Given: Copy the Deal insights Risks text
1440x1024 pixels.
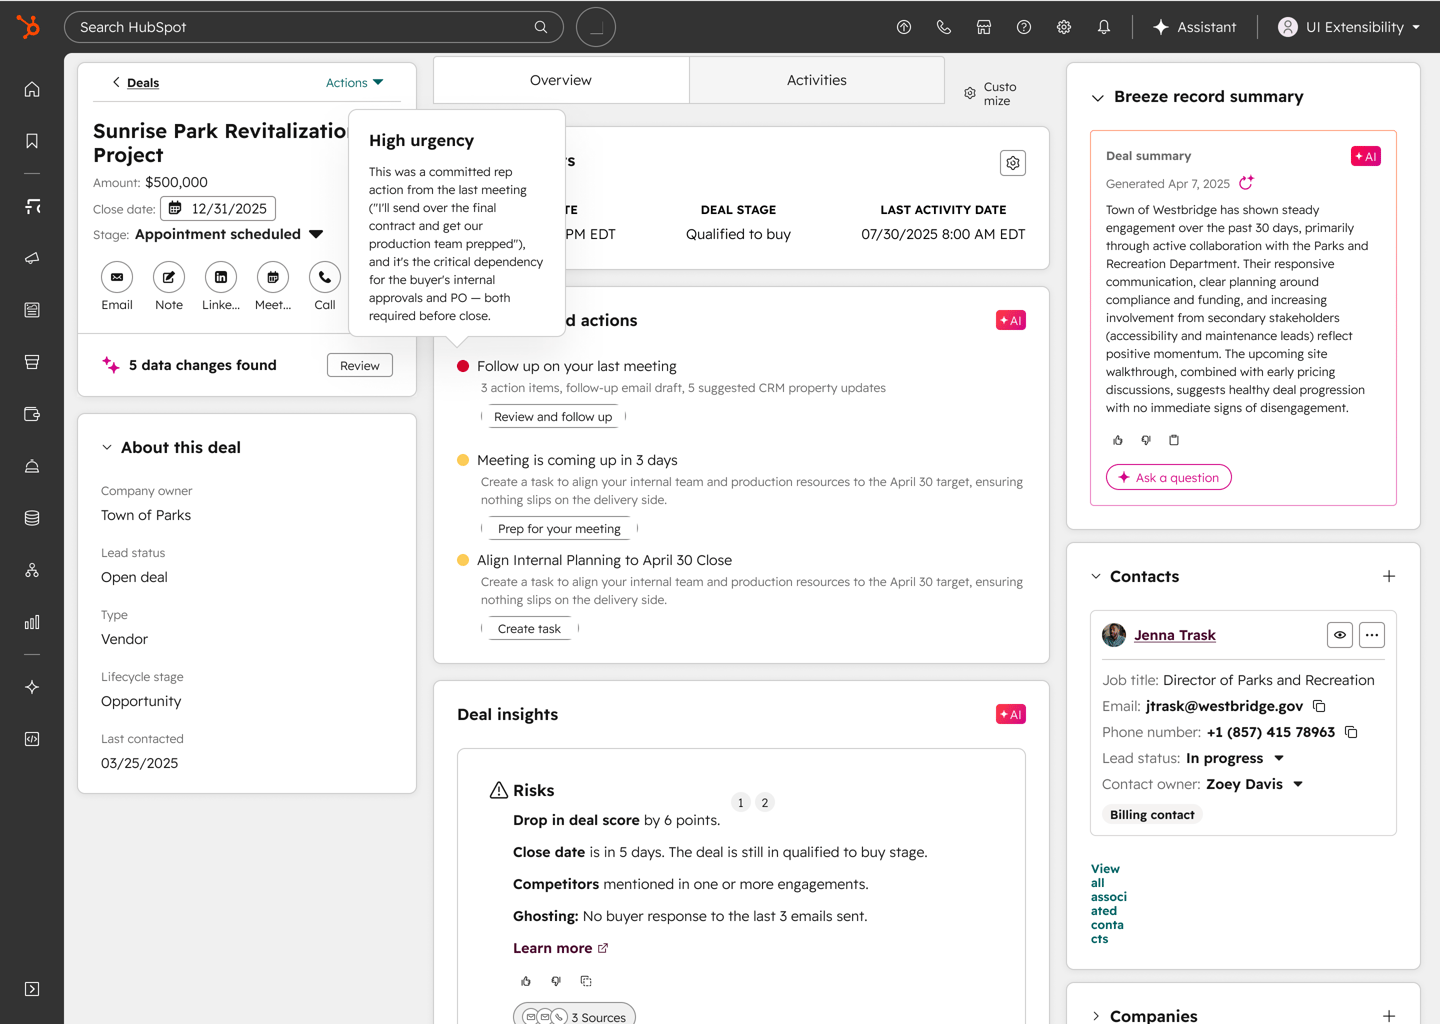Looking at the screenshot, I should point(586,981).
